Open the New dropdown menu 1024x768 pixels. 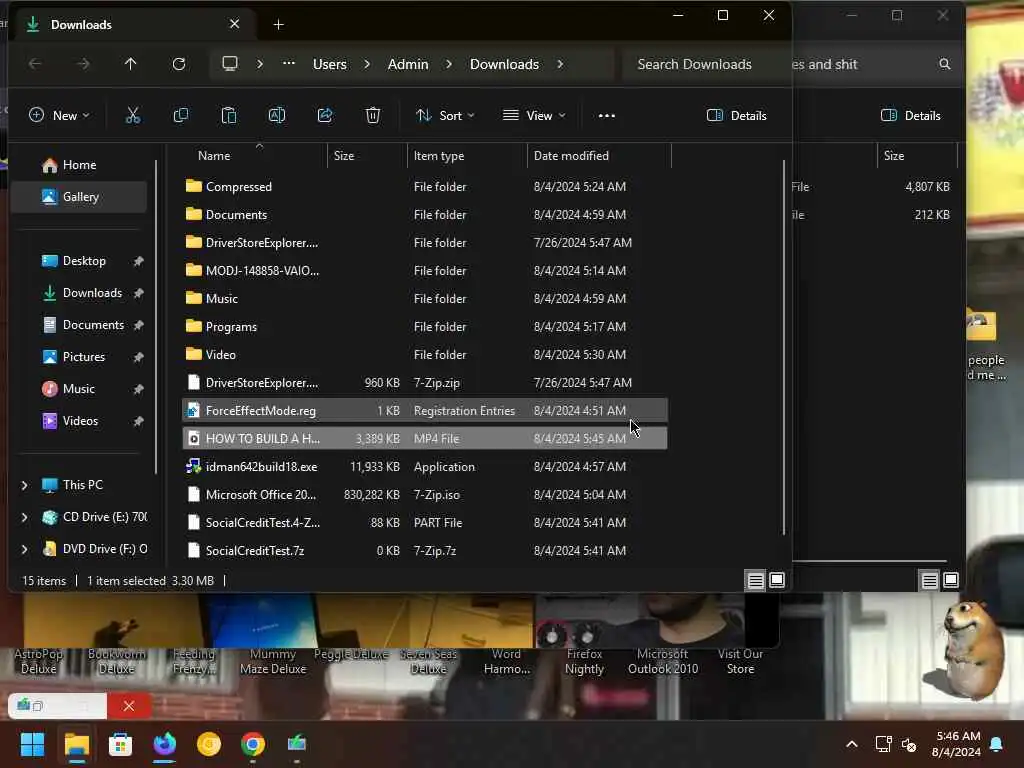59,116
